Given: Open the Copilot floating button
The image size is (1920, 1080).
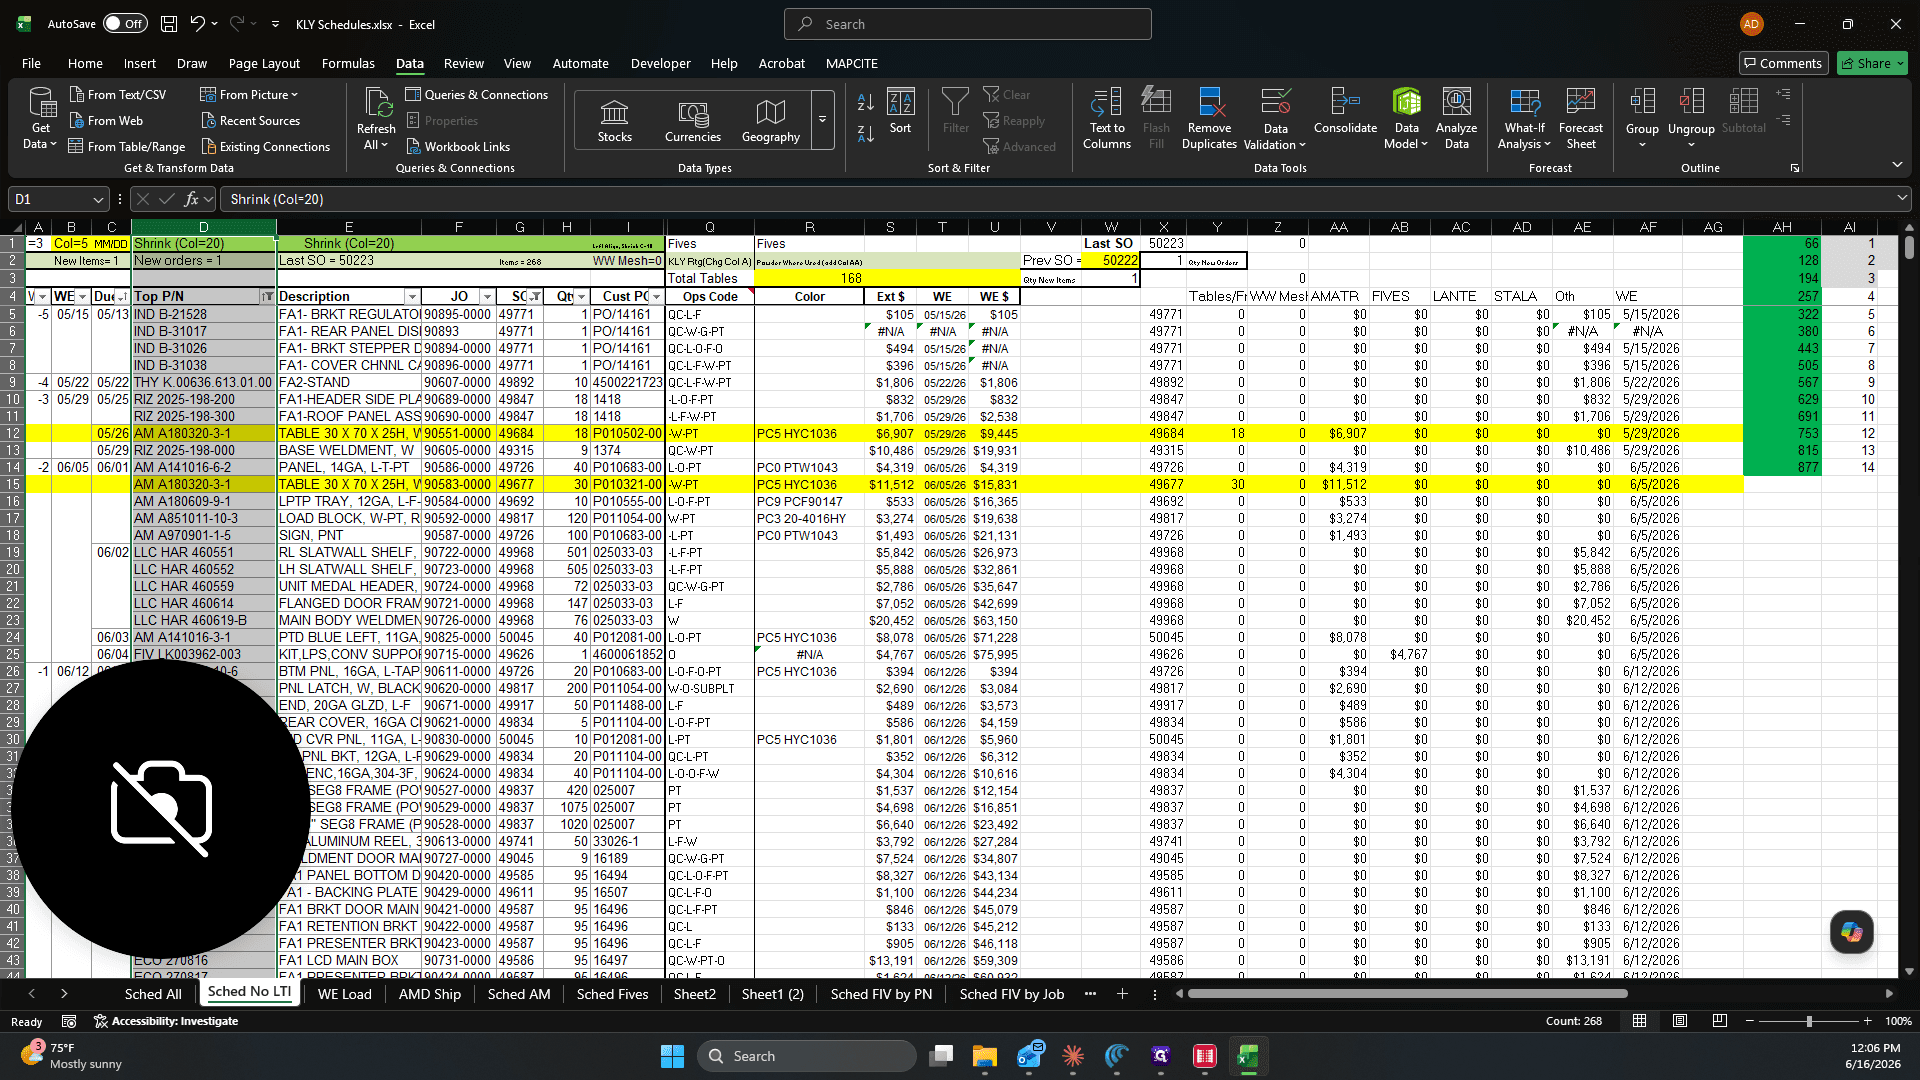Looking at the screenshot, I should tap(1851, 932).
